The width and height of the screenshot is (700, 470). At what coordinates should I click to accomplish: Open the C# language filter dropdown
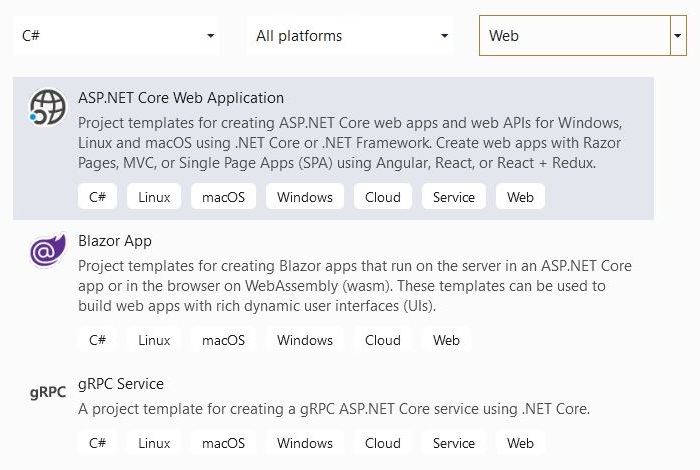[116, 36]
